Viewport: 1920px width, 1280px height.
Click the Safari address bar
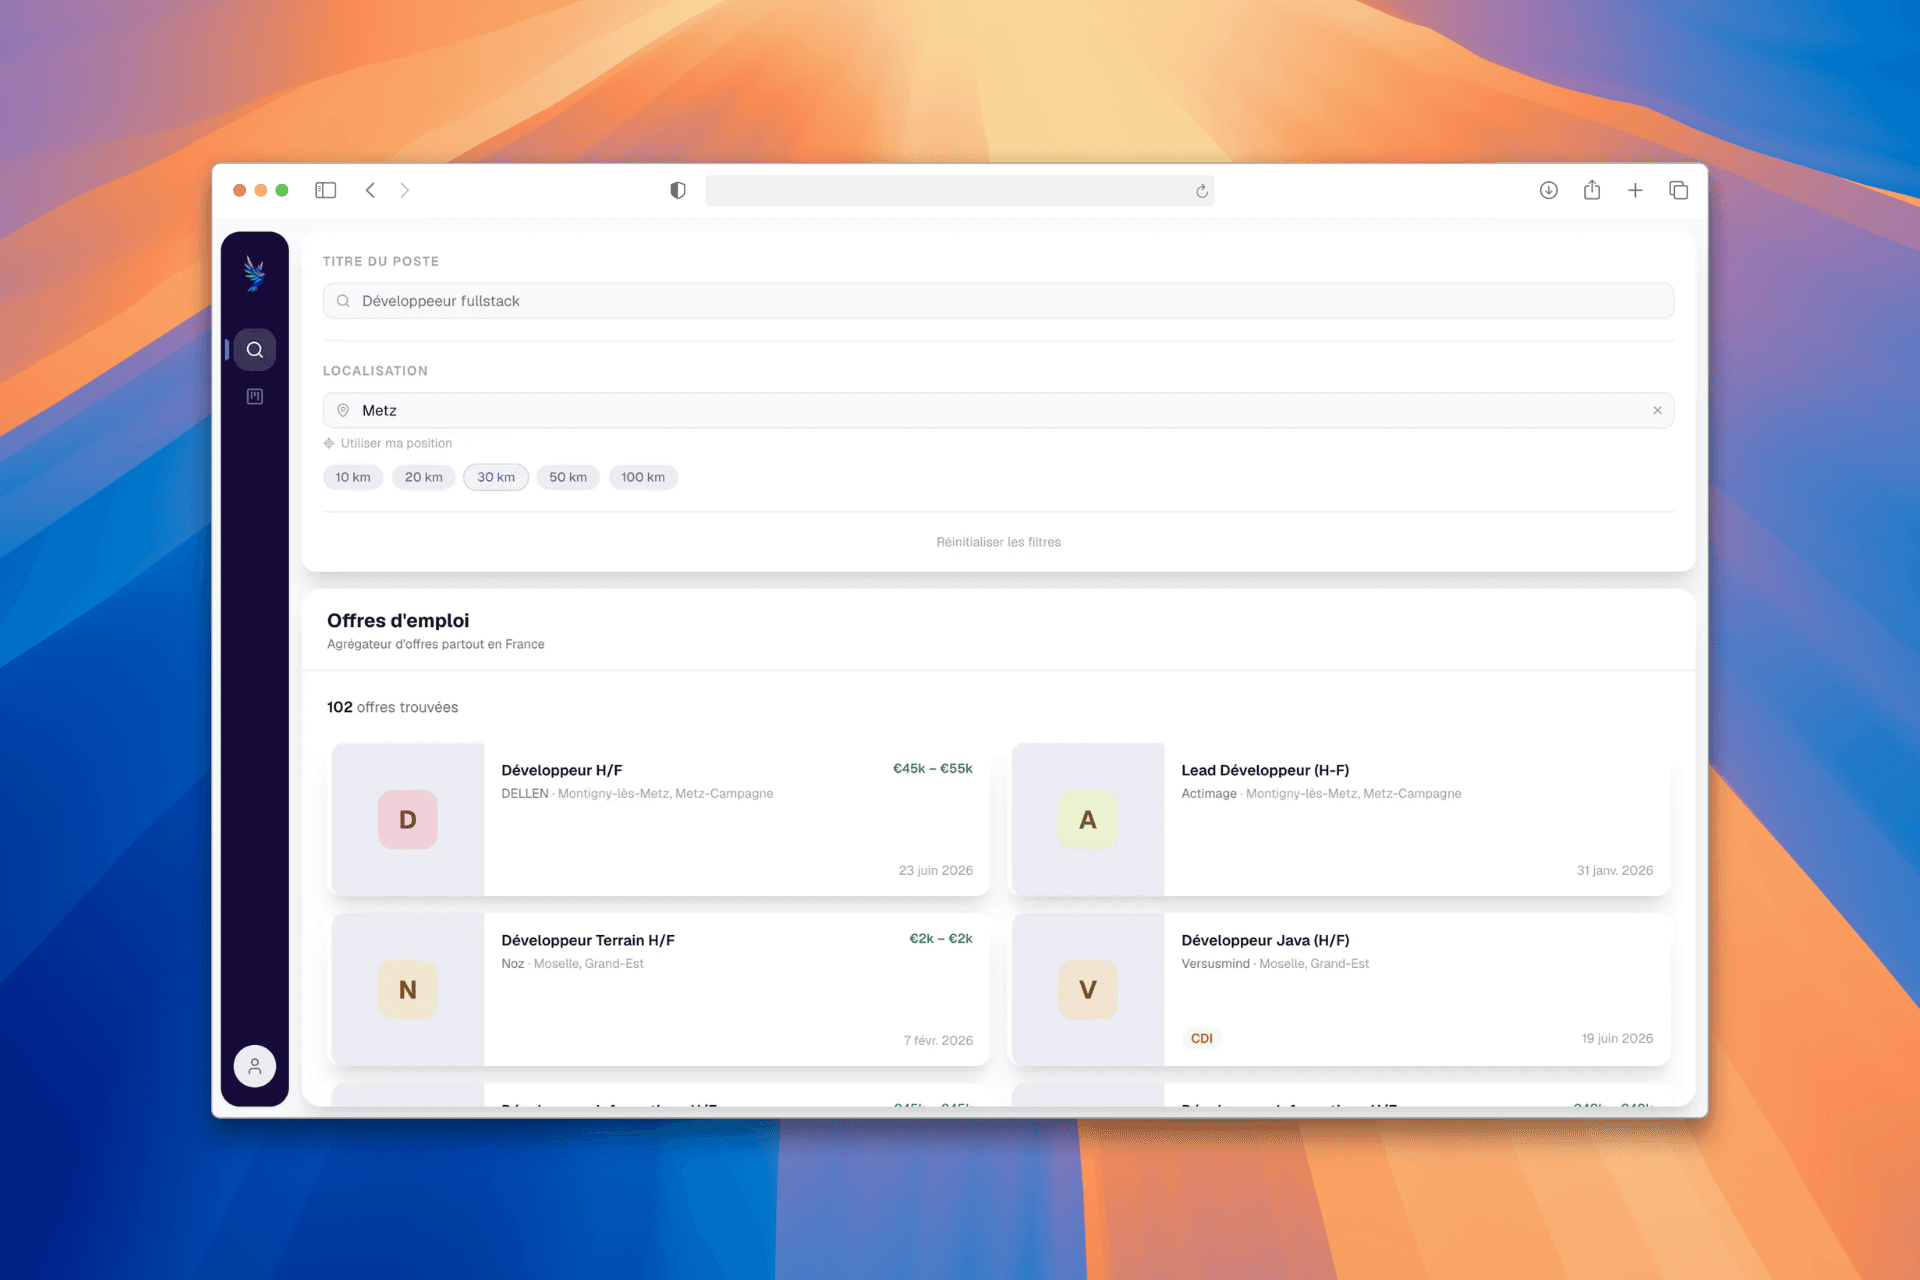[960, 190]
